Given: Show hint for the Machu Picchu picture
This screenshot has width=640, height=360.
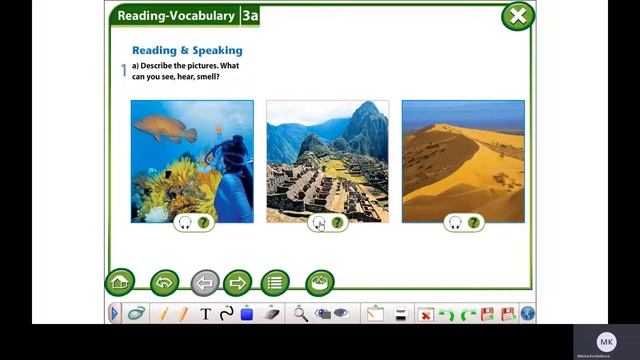Looking at the screenshot, I should click(337, 223).
